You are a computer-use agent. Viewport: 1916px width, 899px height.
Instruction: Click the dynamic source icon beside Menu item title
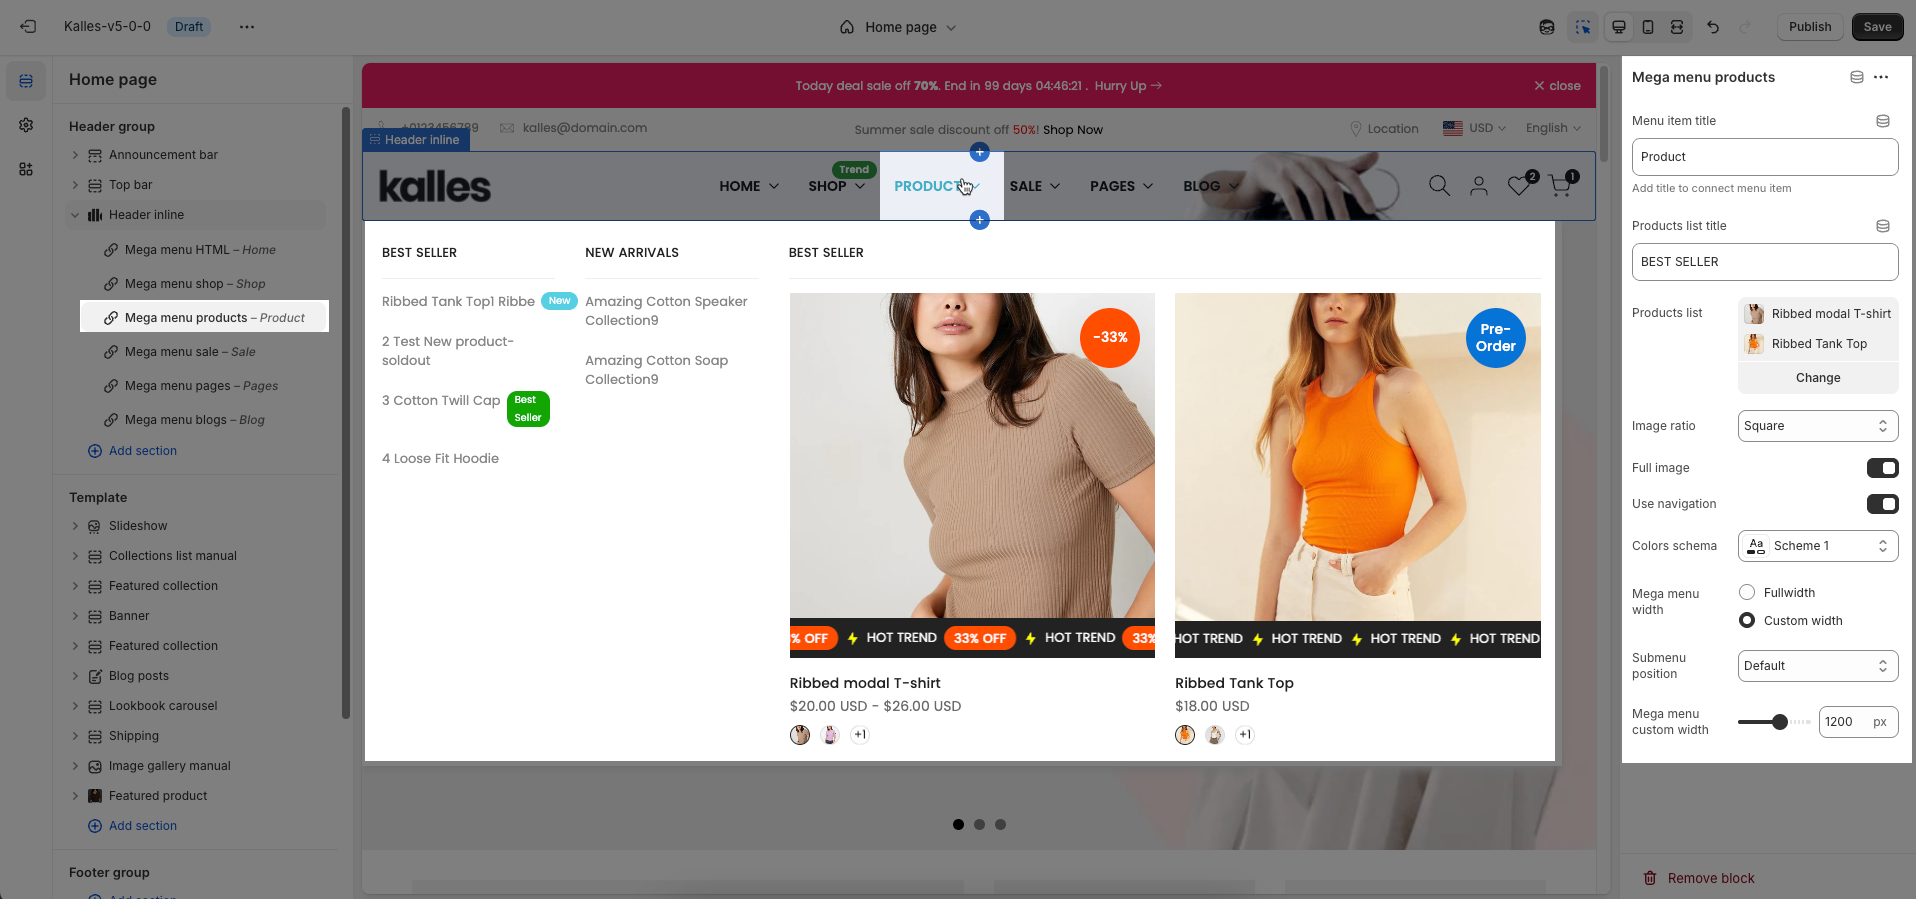tap(1883, 121)
